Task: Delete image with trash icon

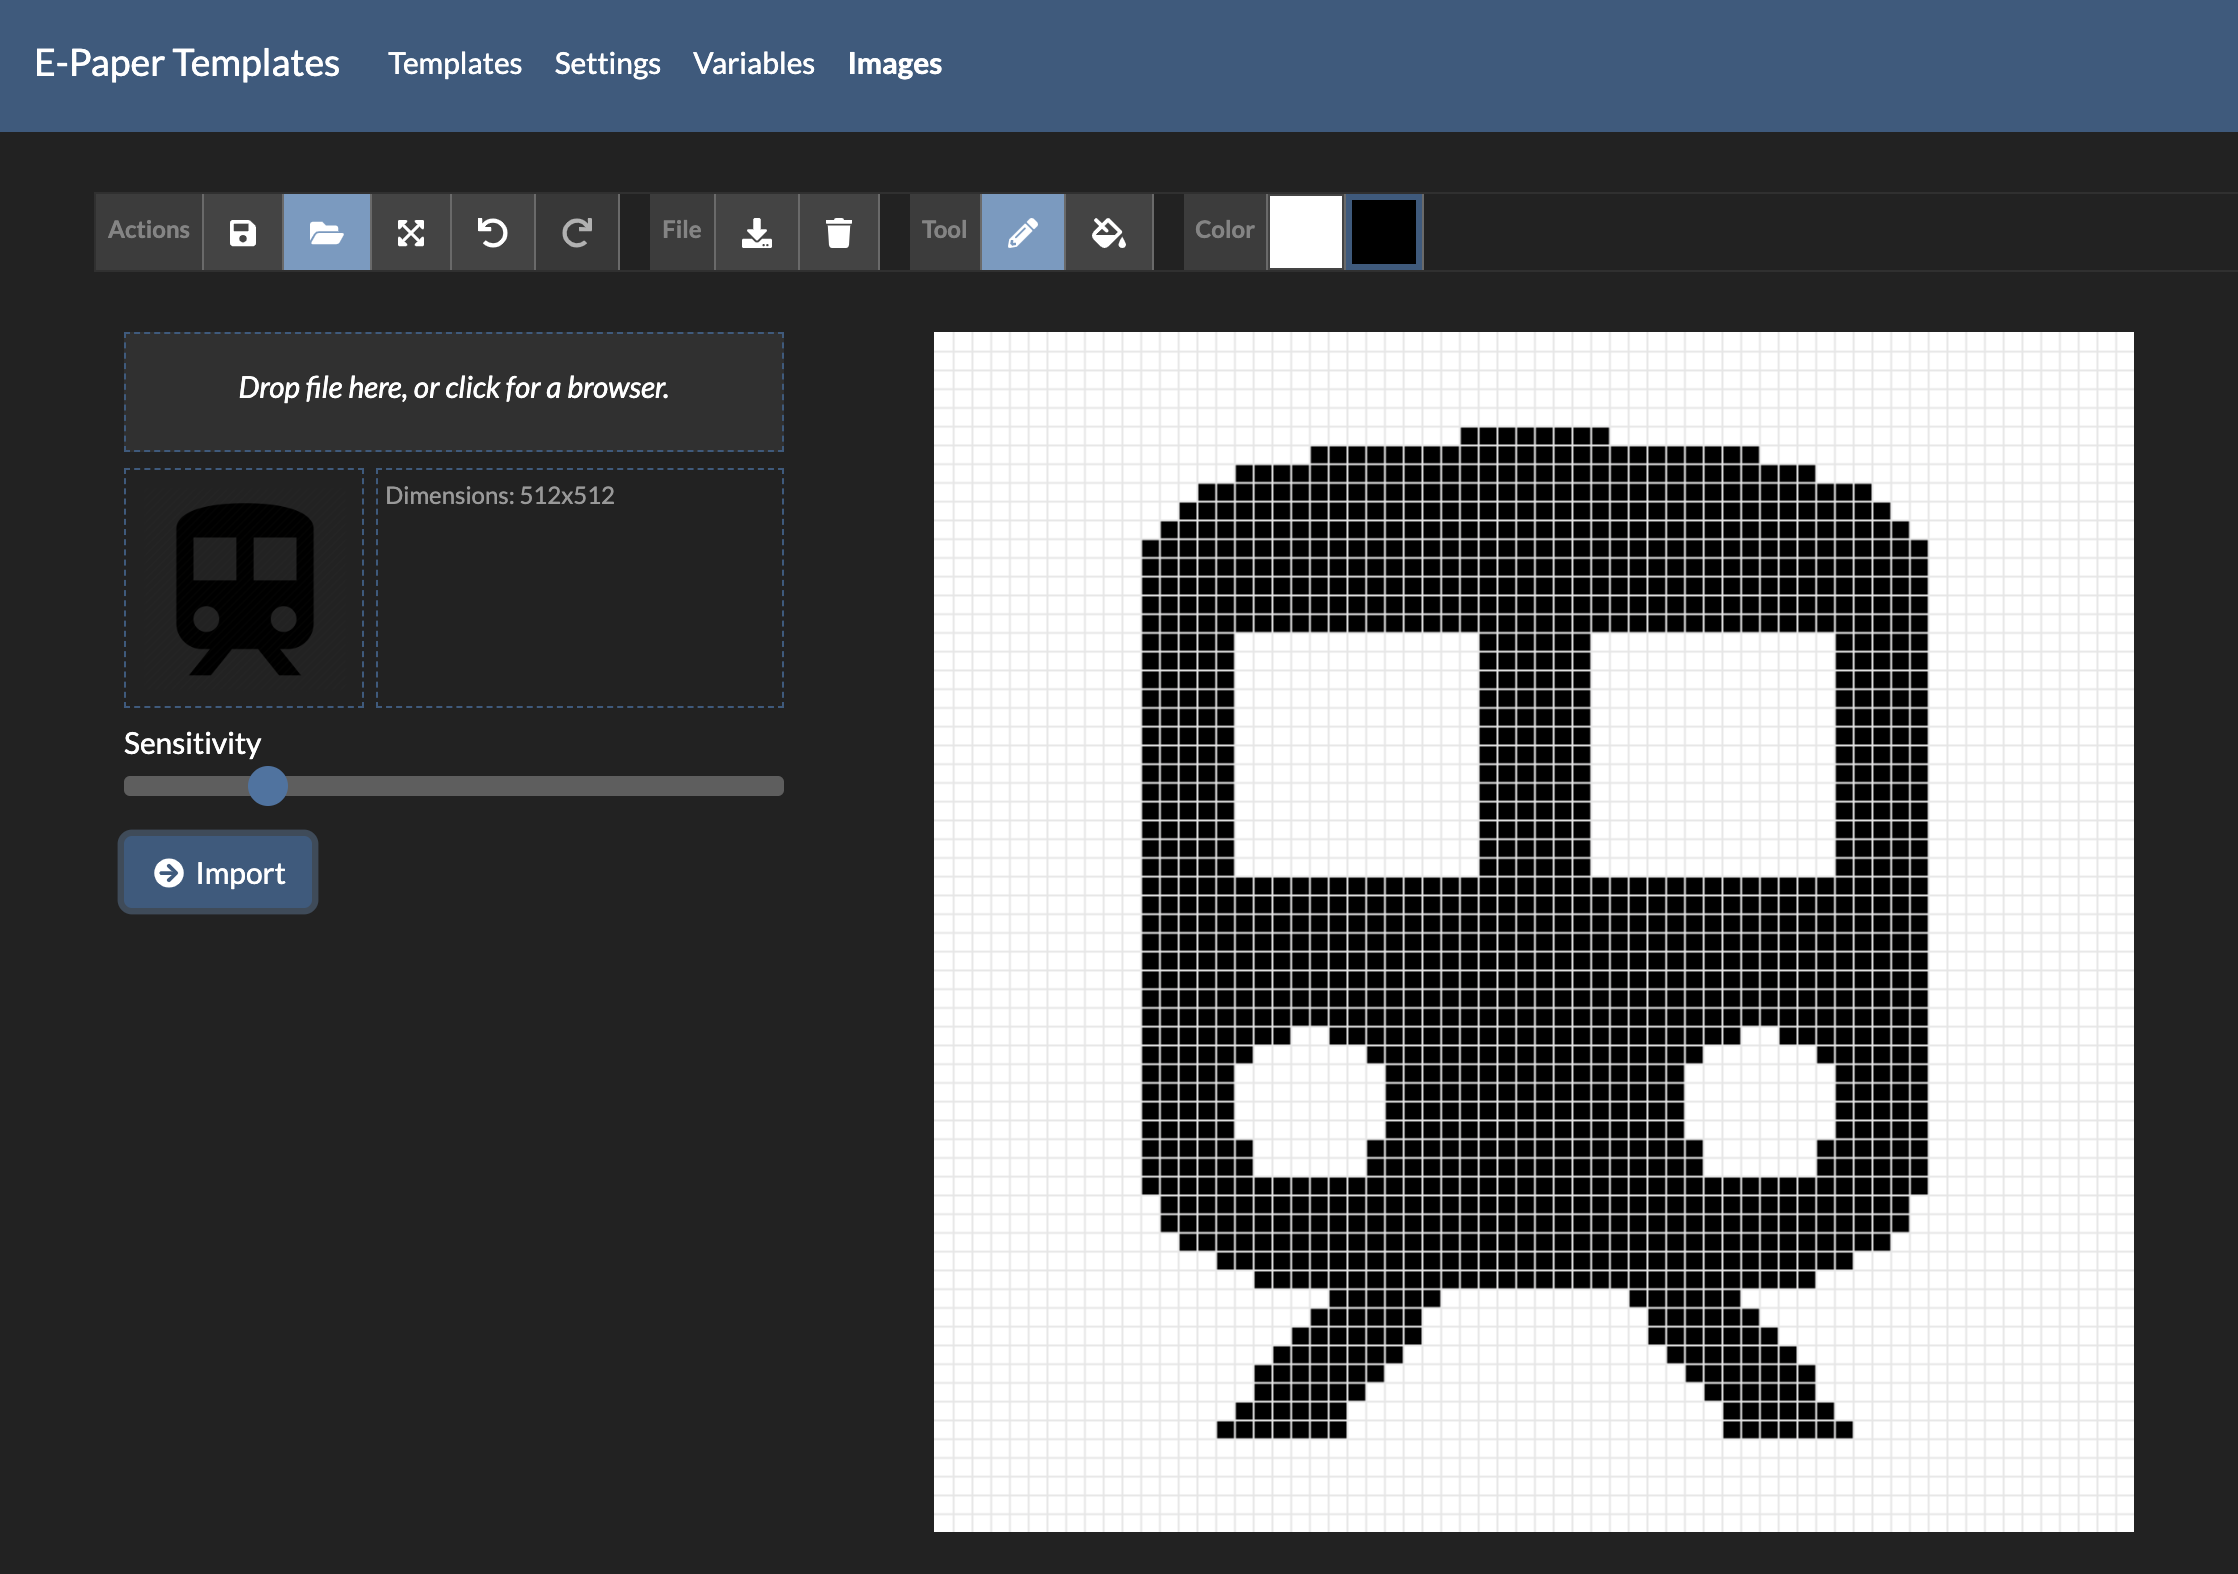Action: [x=838, y=232]
